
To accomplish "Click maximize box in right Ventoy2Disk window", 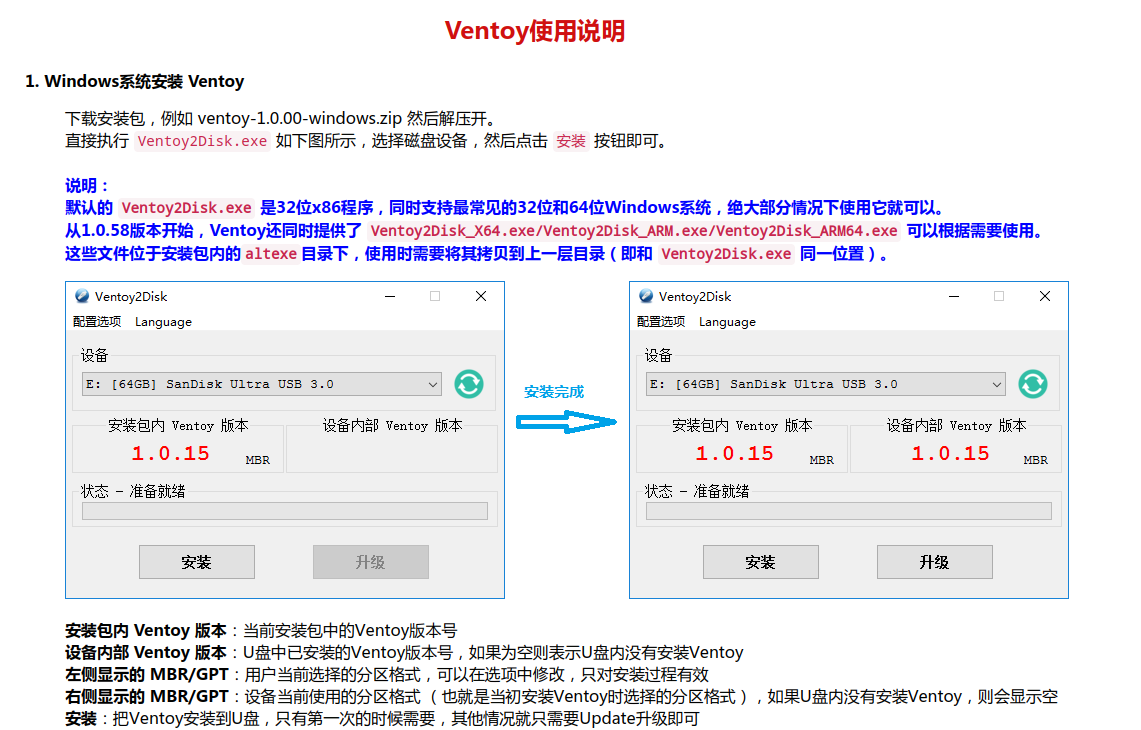I will click(999, 296).
